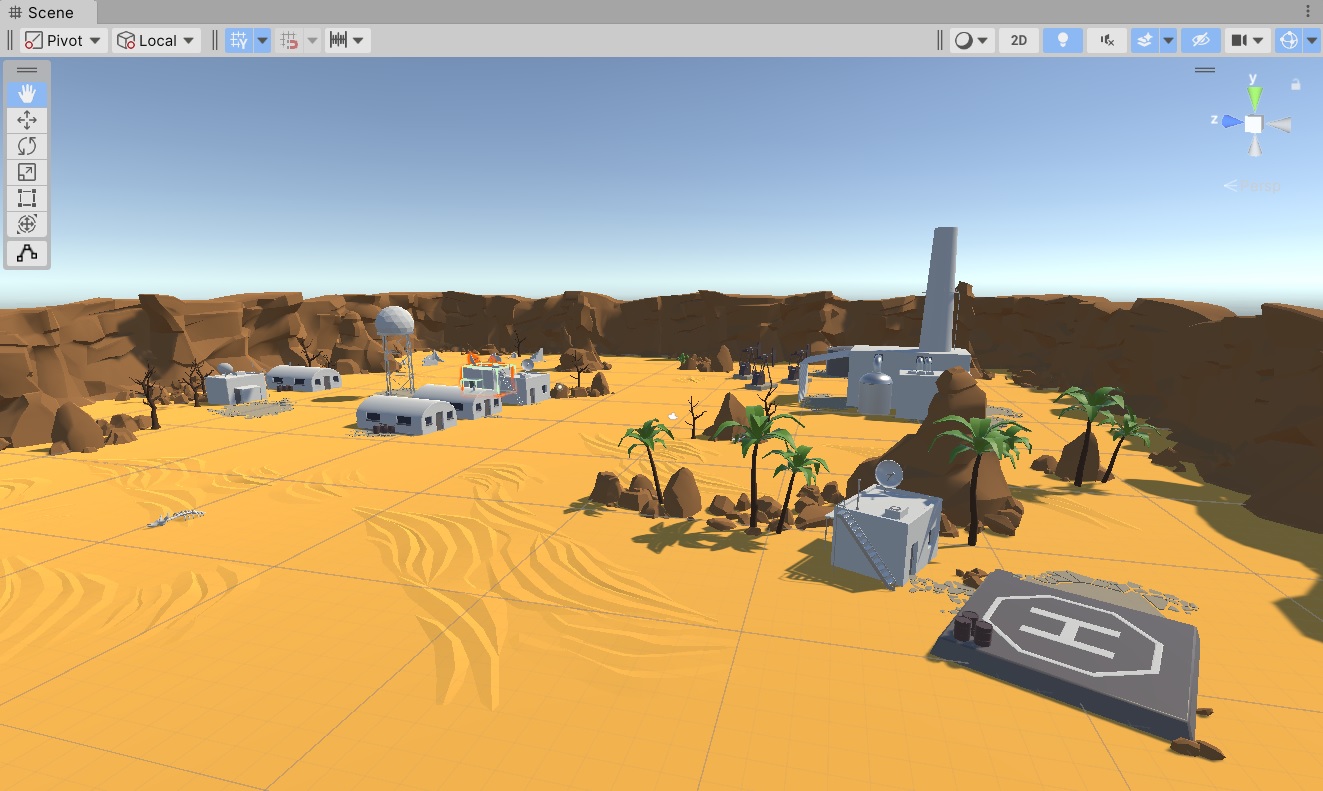
Task: Expand the scene effects dropdown arrow
Action: (1167, 40)
